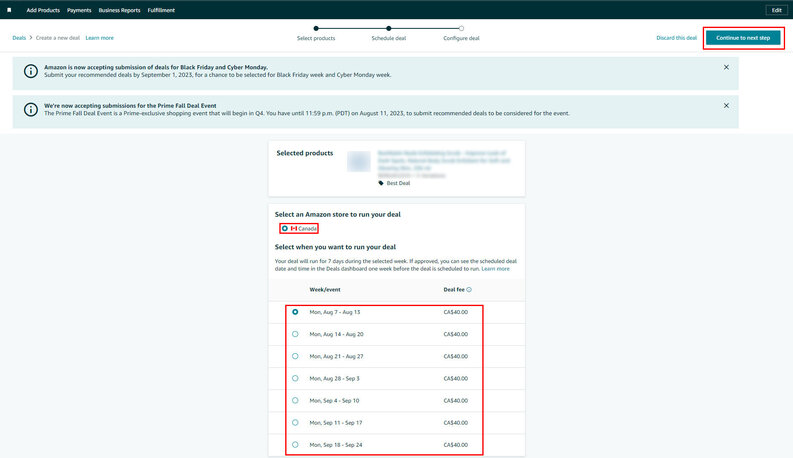
Task: Click the Best Deal tag icon
Action: pos(381,183)
